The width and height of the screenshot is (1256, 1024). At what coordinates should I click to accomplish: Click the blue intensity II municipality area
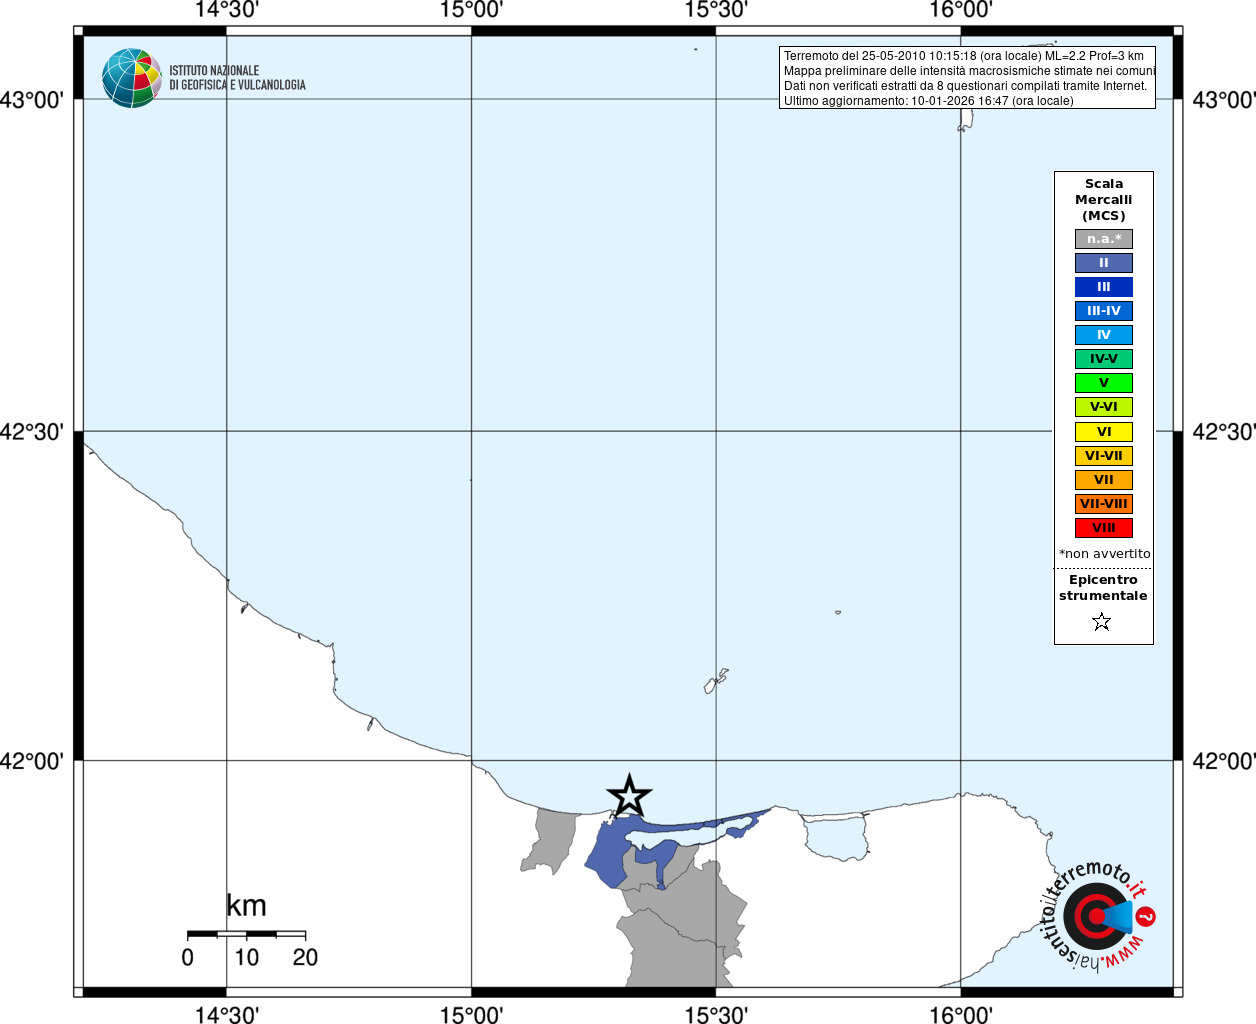[607, 853]
